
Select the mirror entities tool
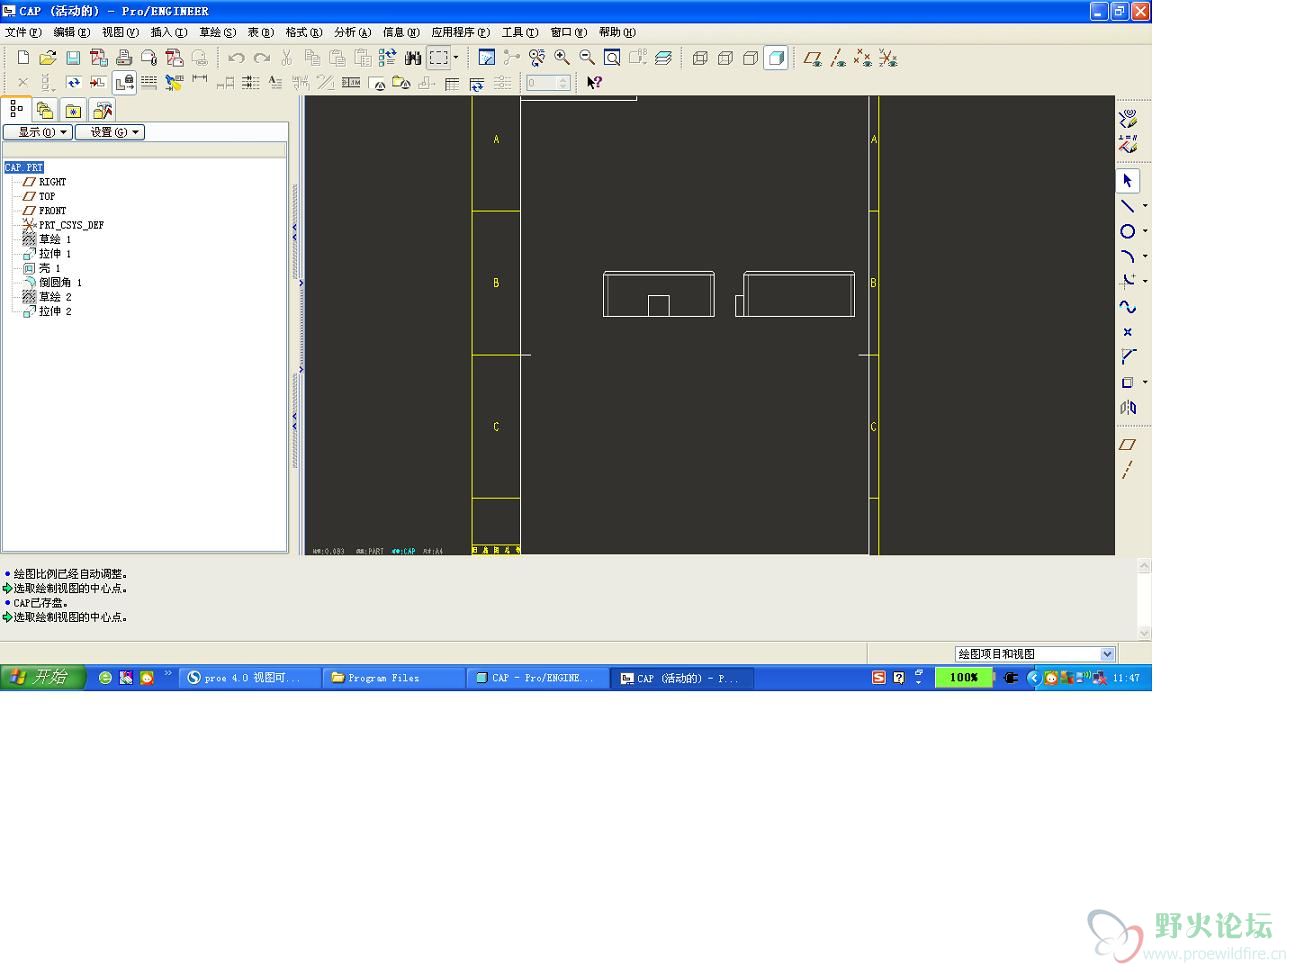1128,407
